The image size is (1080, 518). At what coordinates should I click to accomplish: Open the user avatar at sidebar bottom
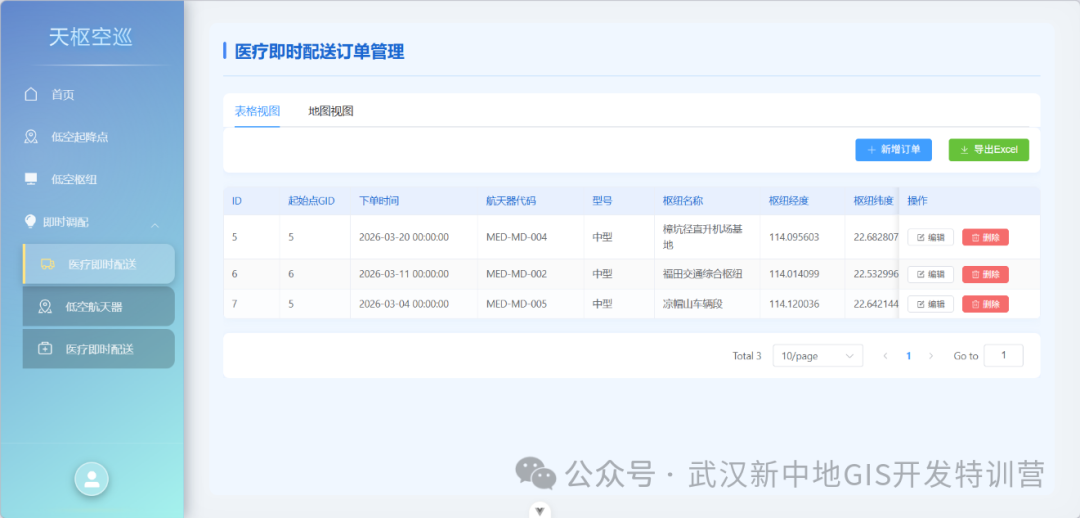tap(92, 479)
